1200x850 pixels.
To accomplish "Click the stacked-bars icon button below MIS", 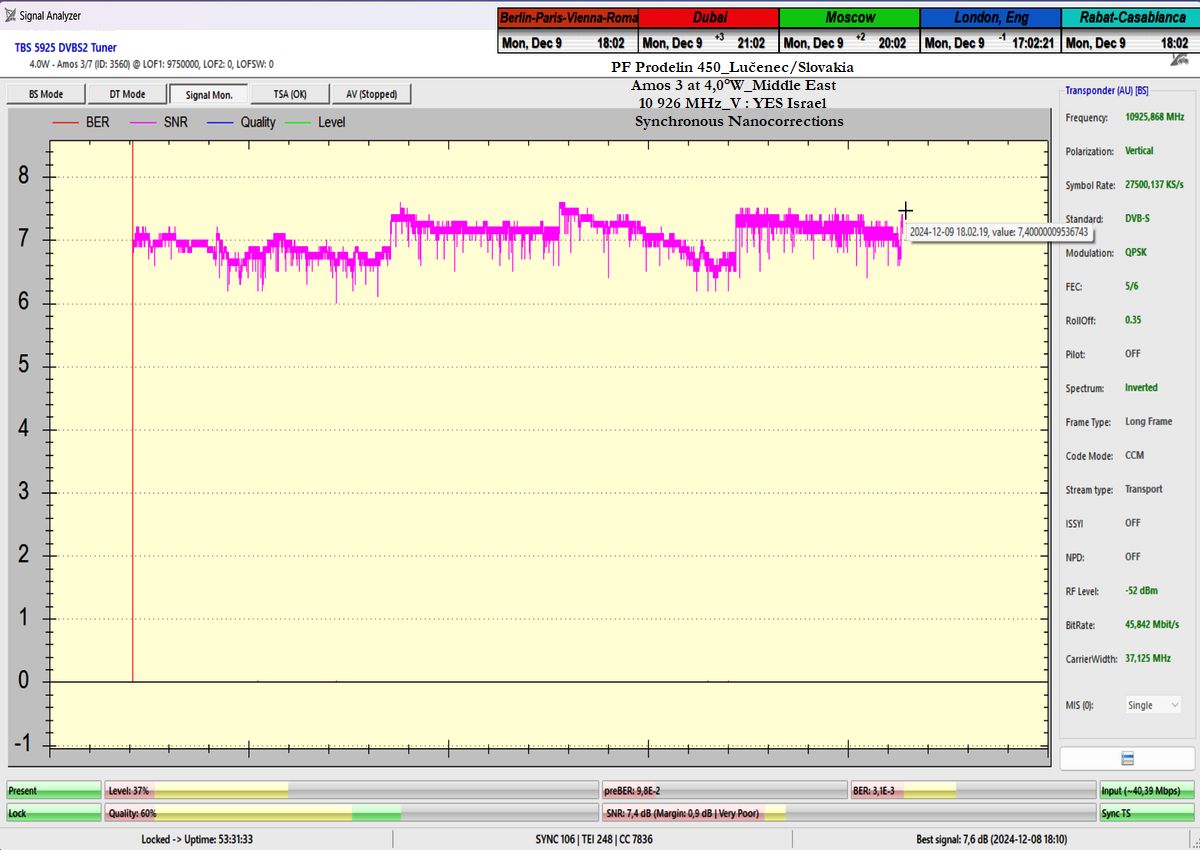I will click(1127, 758).
